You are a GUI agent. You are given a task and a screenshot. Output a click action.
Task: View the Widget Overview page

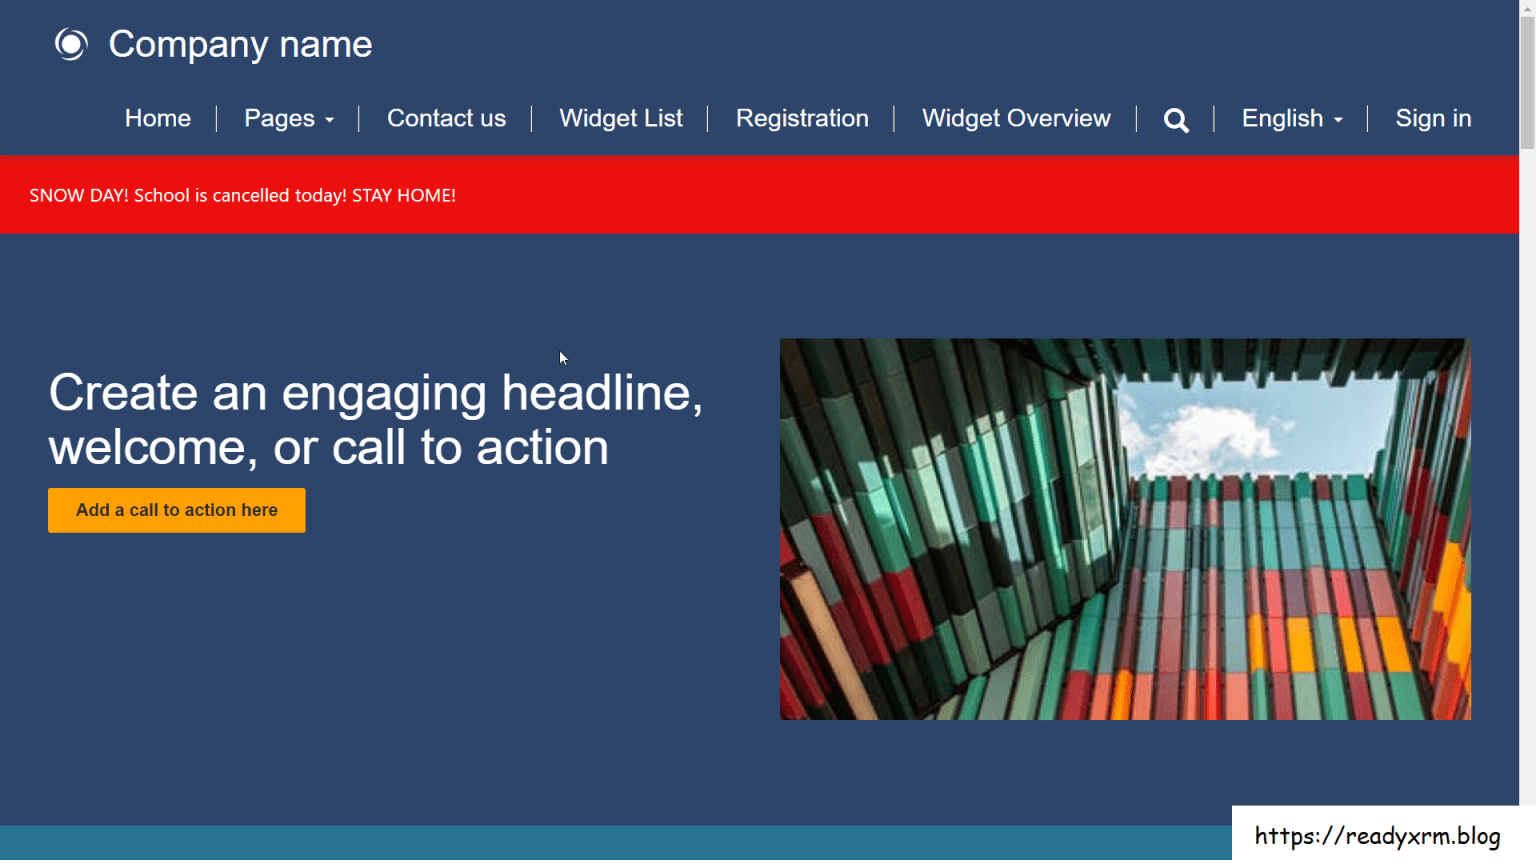click(1016, 118)
